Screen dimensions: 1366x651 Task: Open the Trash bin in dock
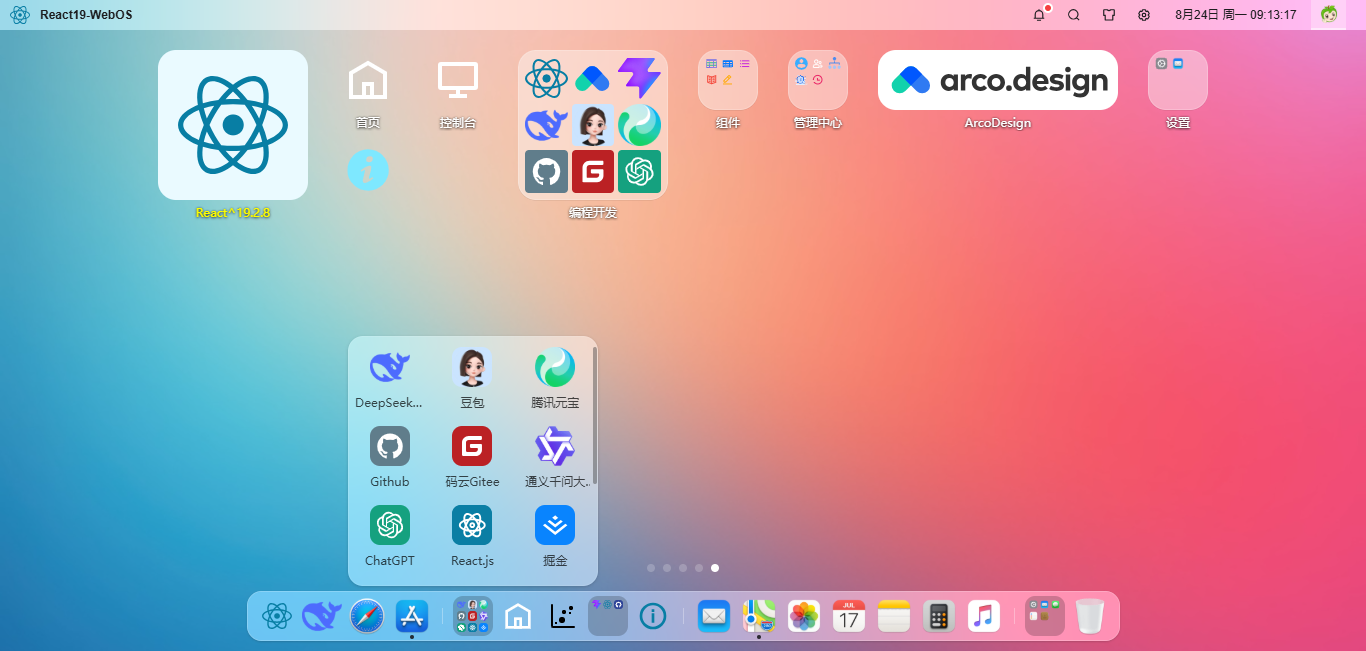[1090, 616]
